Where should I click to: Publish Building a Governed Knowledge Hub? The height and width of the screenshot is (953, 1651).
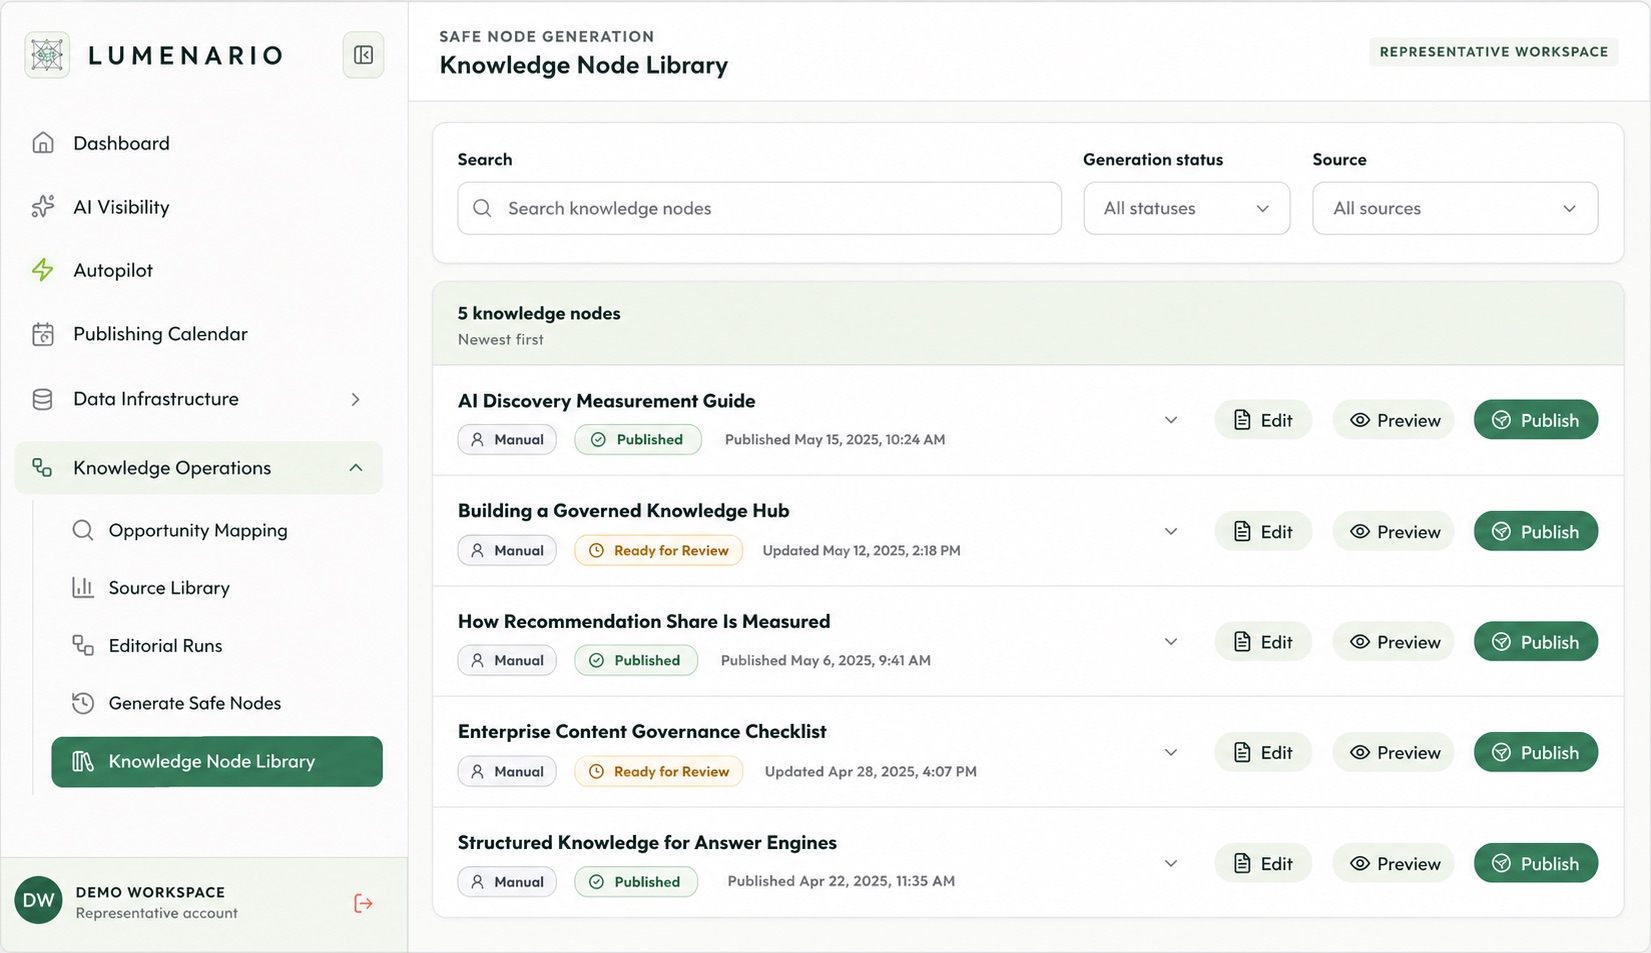point(1536,531)
